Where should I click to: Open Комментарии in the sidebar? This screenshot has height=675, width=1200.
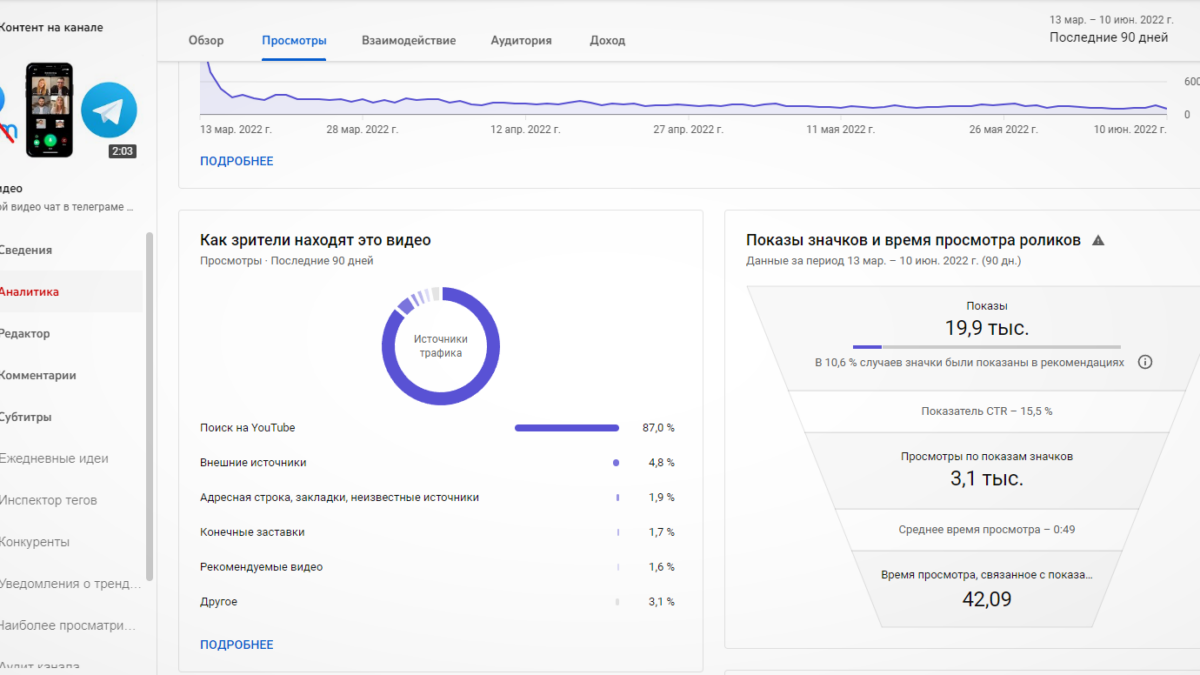(38, 376)
